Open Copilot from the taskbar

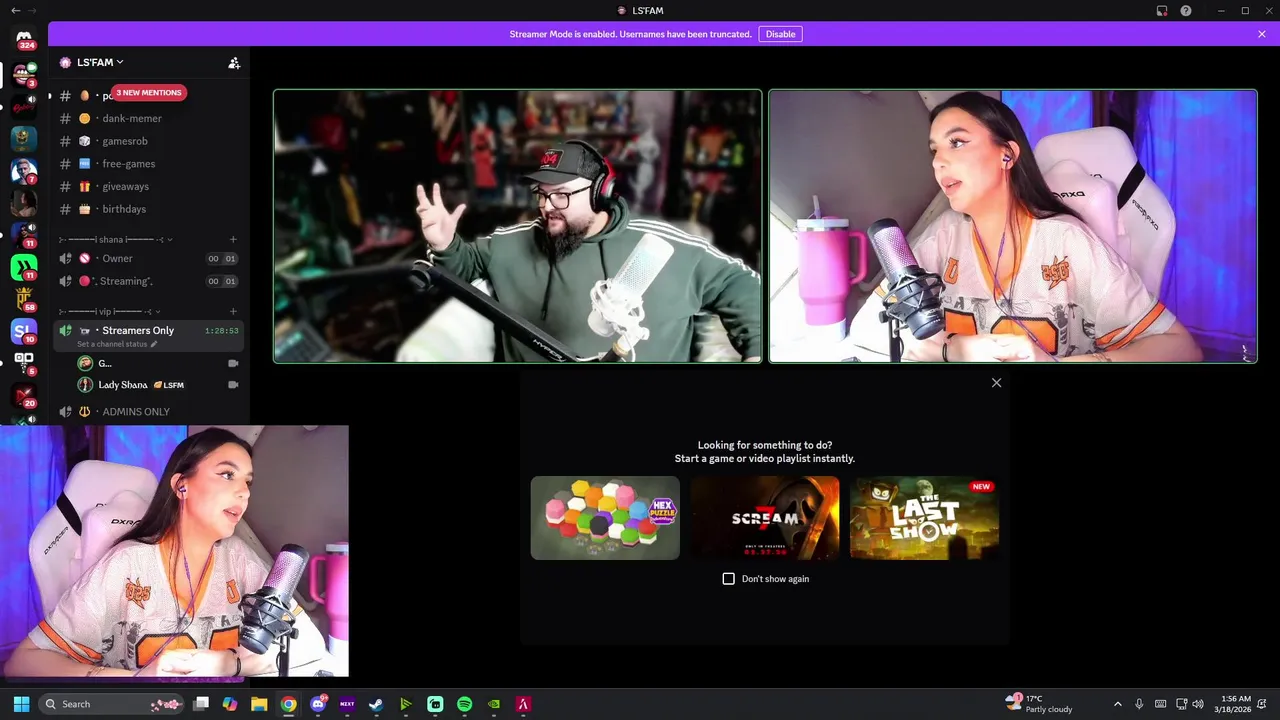click(230, 704)
